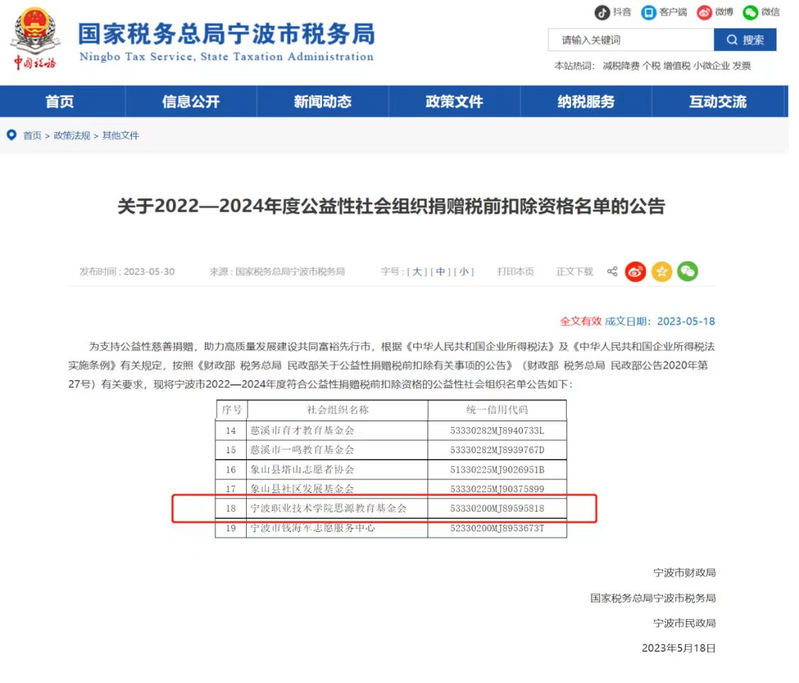The width and height of the screenshot is (799, 683).
Task: Open the 信息公开 navigation menu
Action: tap(192, 102)
